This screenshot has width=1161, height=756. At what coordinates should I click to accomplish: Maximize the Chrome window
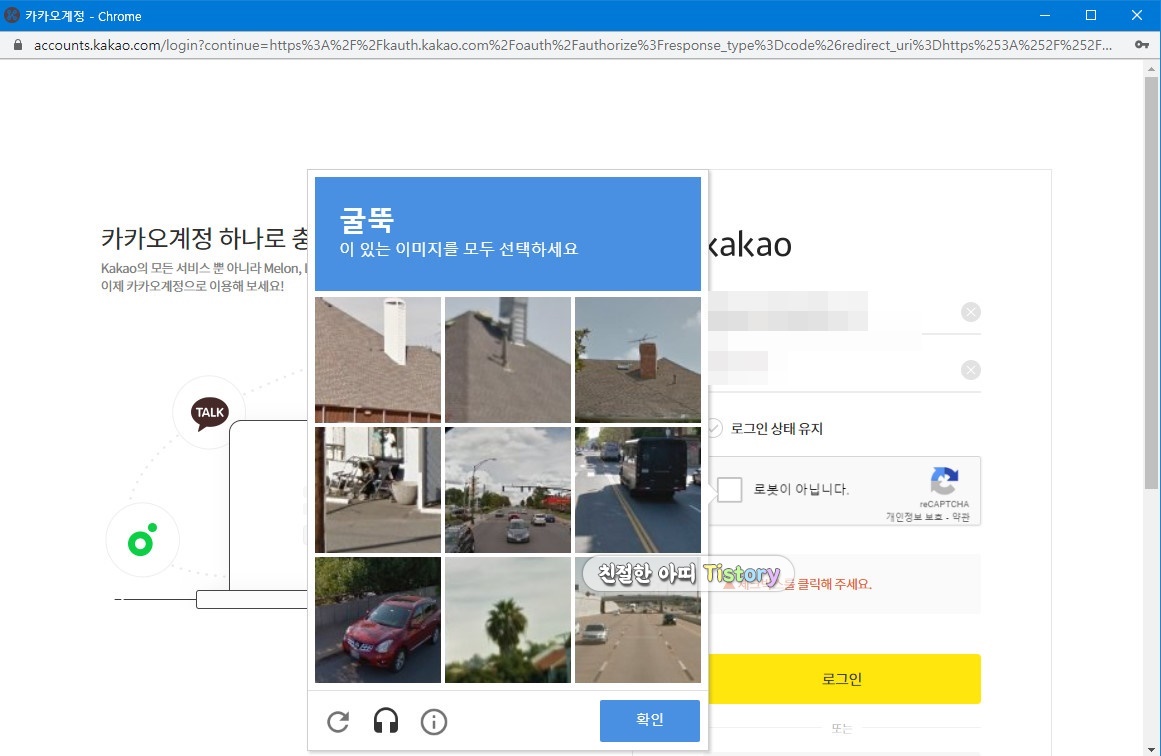pyautogui.click(x=1091, y=15)
